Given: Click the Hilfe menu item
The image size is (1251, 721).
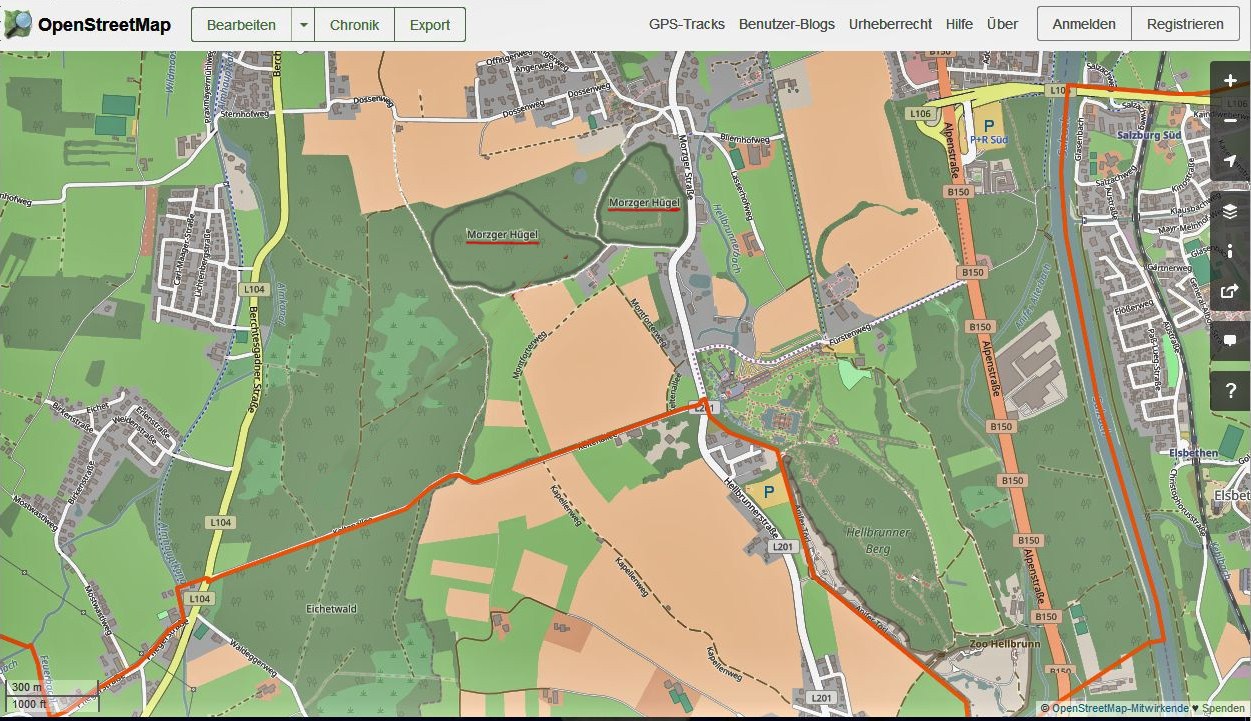Looking at the screenshot, I should pos(959,24).
